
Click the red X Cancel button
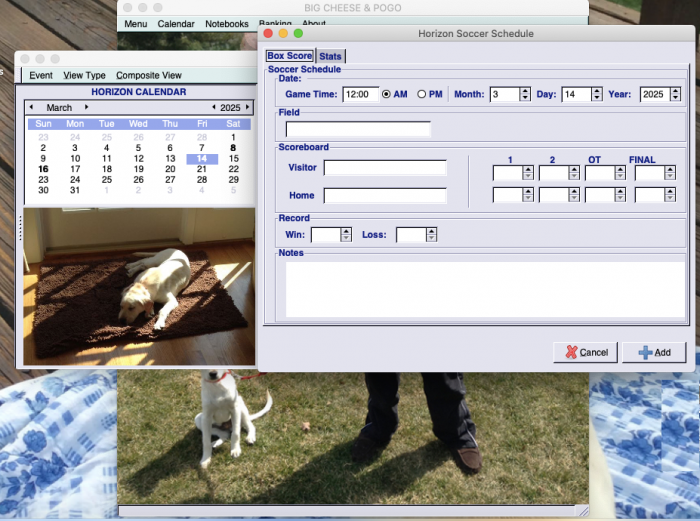click(585, 352)
